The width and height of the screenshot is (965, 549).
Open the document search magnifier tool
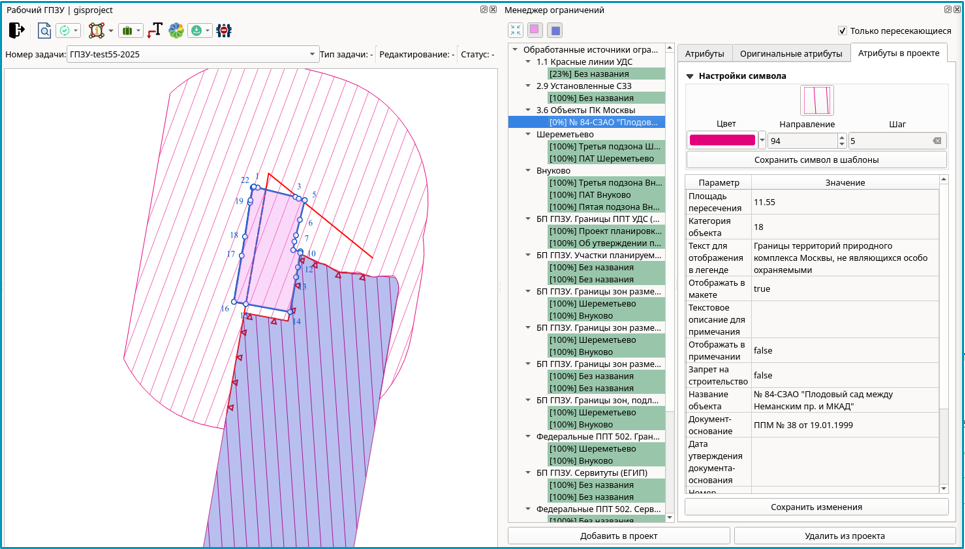[x=44, y=30]
